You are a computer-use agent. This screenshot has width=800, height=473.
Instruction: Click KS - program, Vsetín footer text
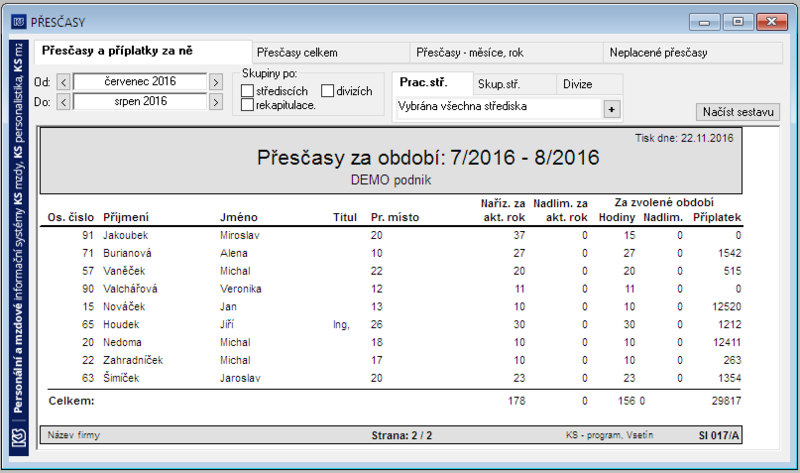[609, 435]
